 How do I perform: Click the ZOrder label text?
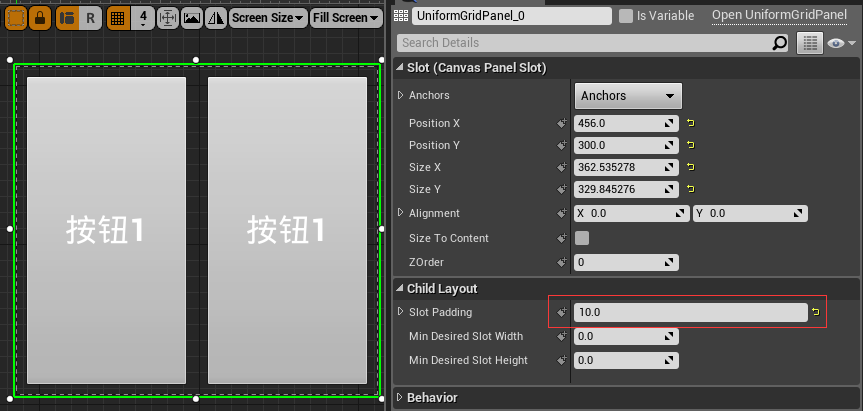point(427,262)
